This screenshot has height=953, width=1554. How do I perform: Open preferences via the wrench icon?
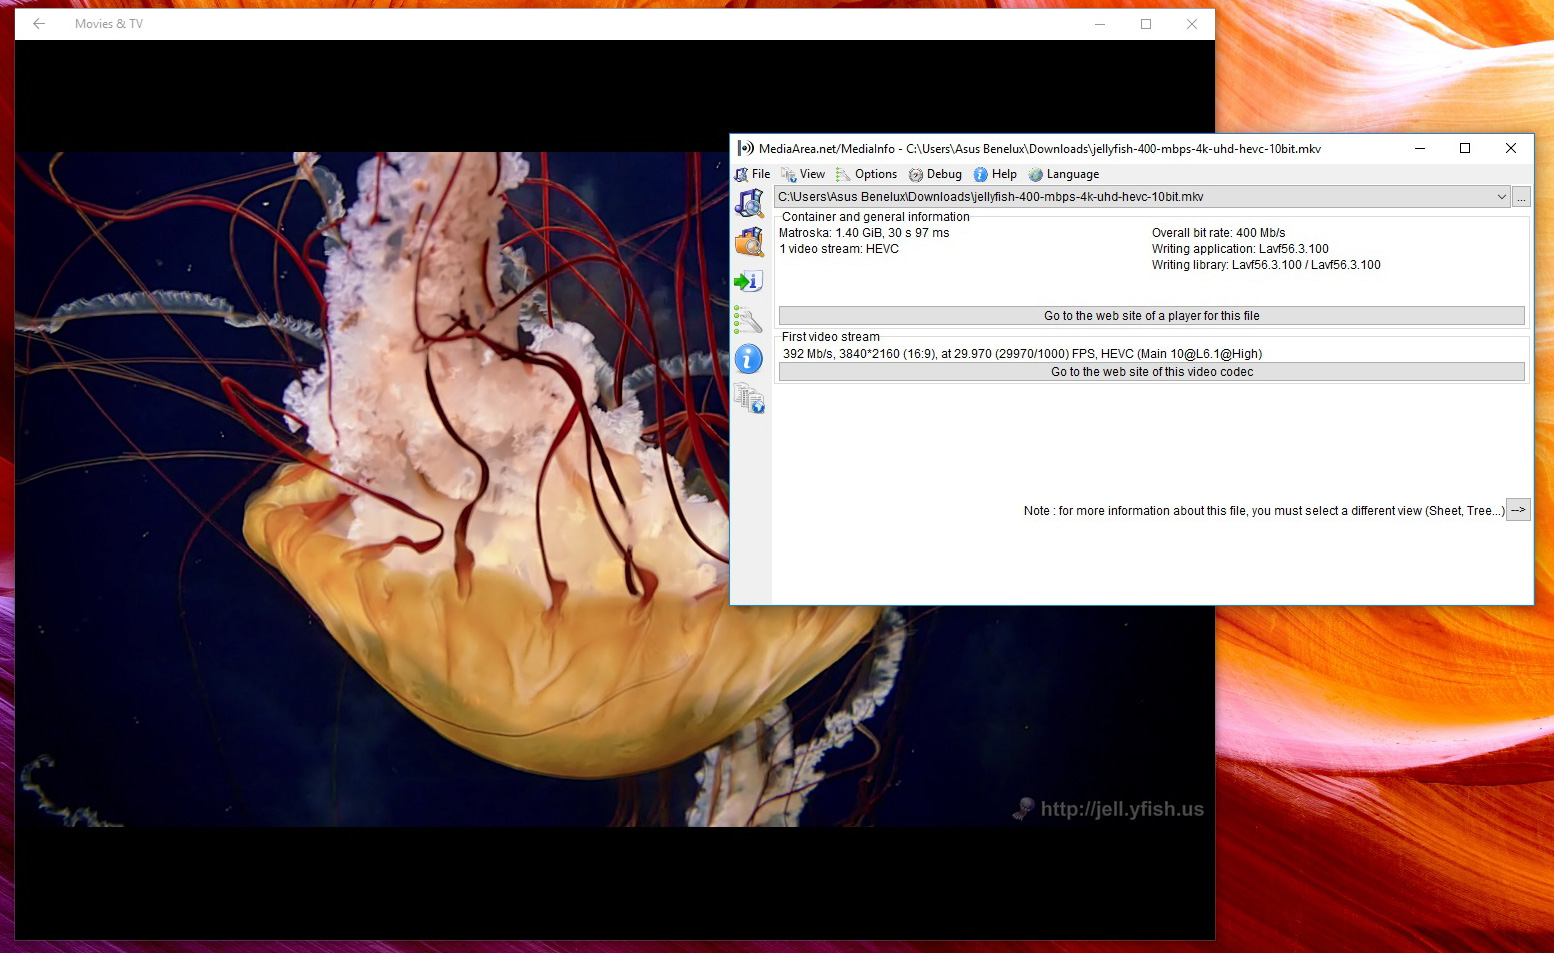749,320
